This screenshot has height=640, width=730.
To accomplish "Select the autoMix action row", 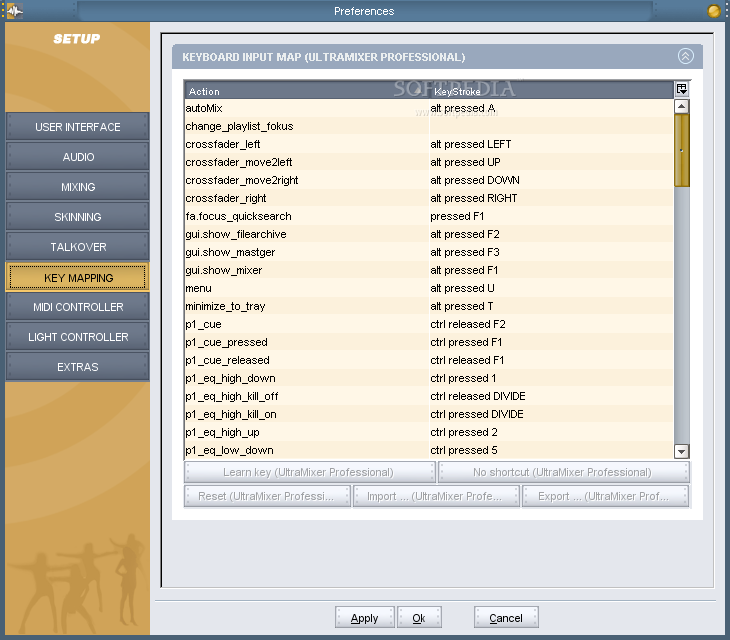I will pyautogui.click(x=429, y=108).
